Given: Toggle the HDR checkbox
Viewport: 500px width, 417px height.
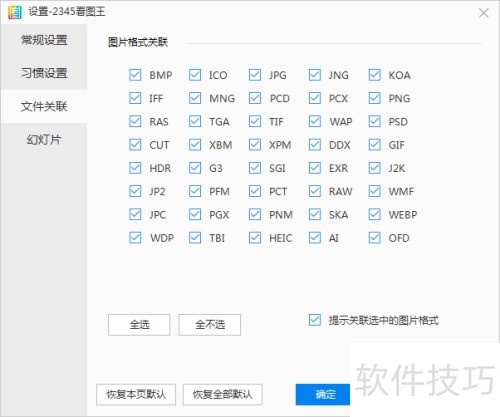Looking at the screenshot, I should [x=135, y=168].
